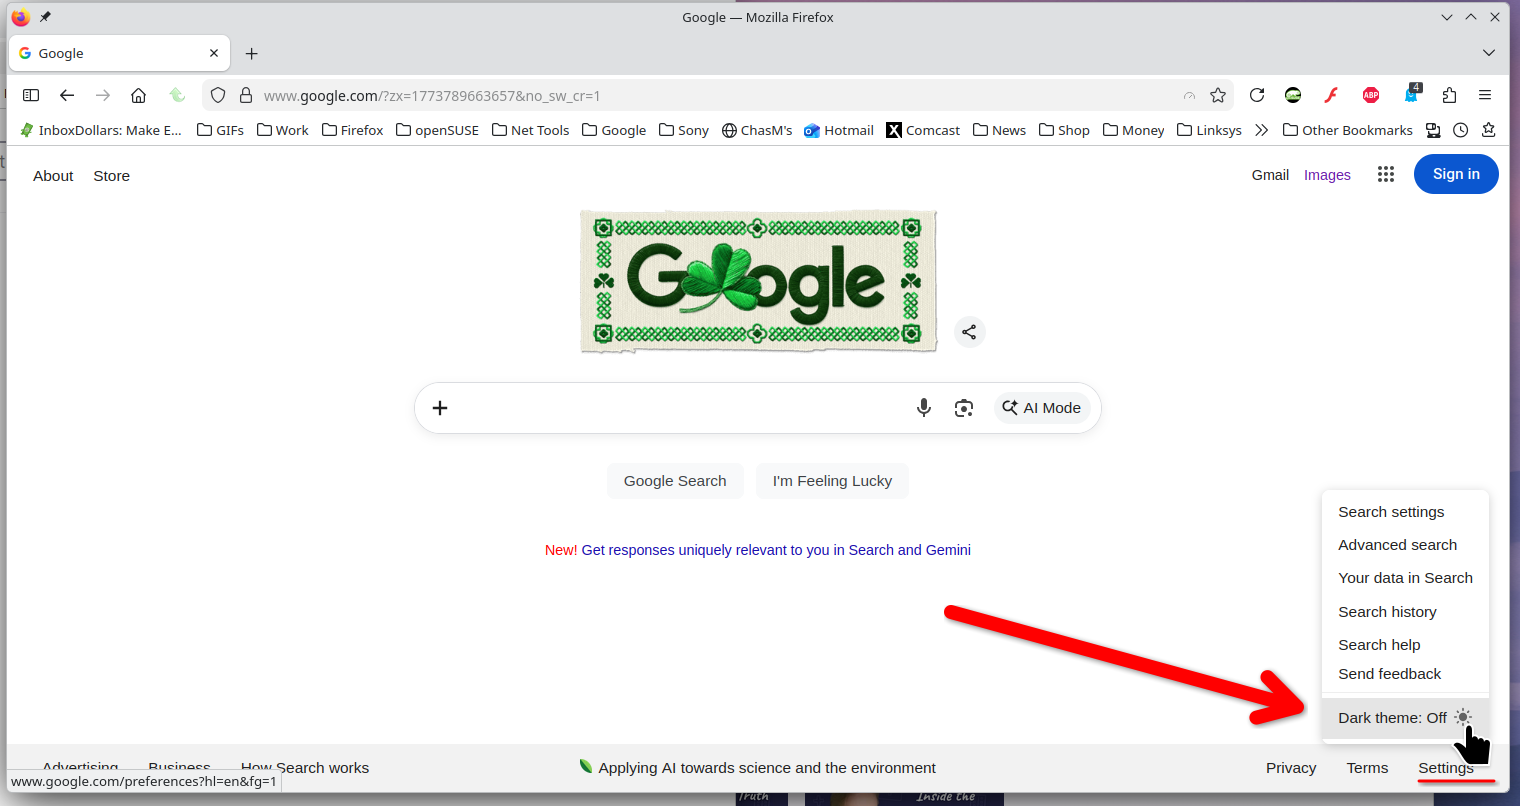Screen dimensions: 1520x806
Task: Reload the current page
Action: pos(1257,95)
